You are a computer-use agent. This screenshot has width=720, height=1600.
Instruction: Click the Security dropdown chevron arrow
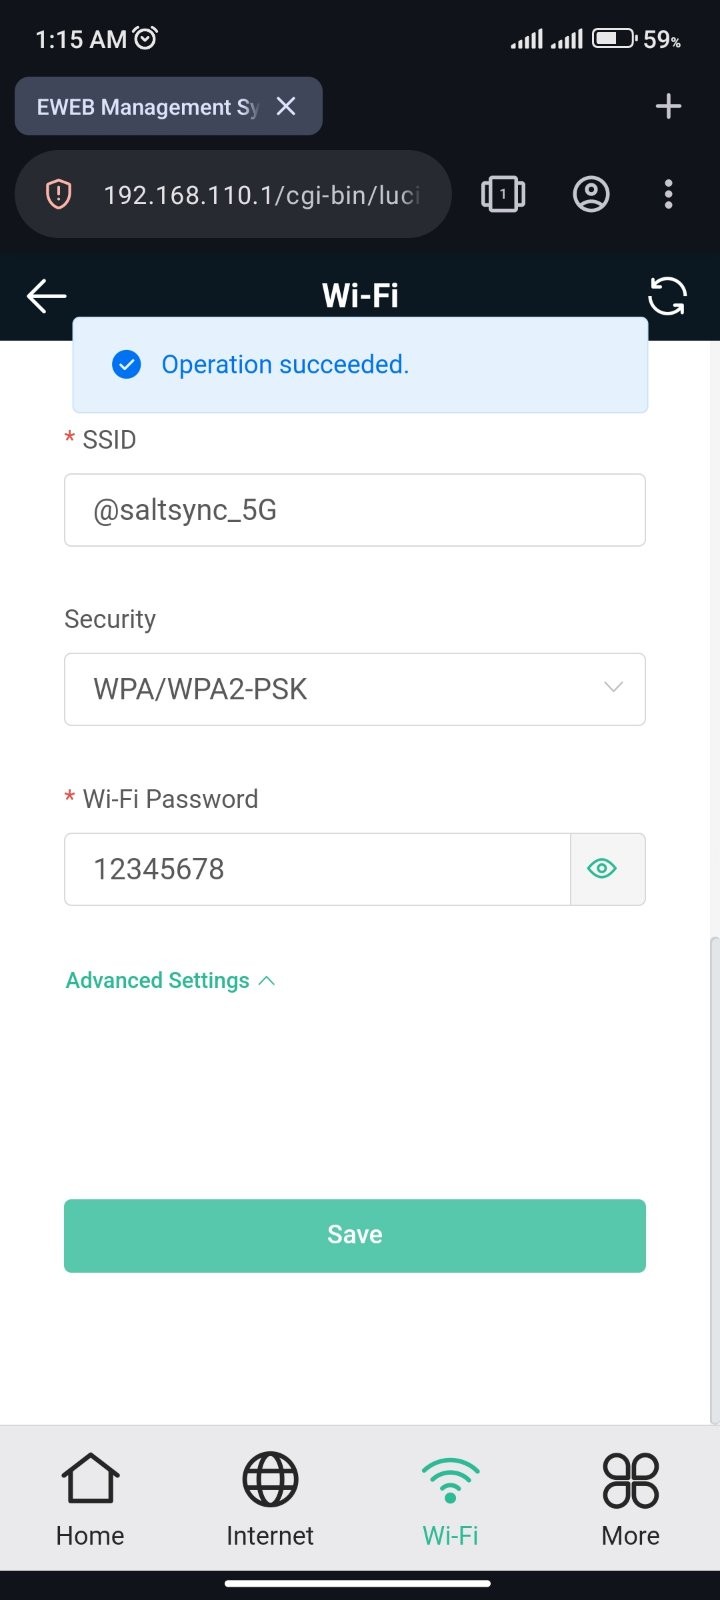pyautogui.click(x=613, y=688)
